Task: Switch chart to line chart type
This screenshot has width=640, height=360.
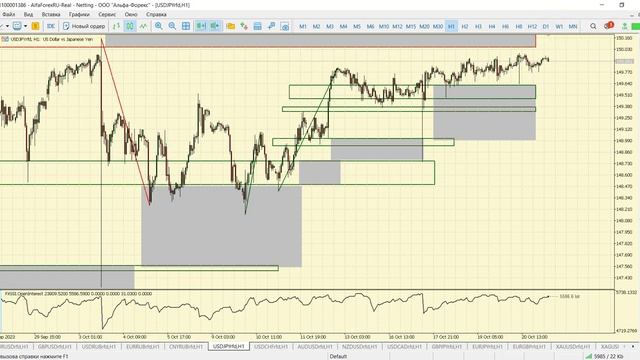Action: point(143,26)
